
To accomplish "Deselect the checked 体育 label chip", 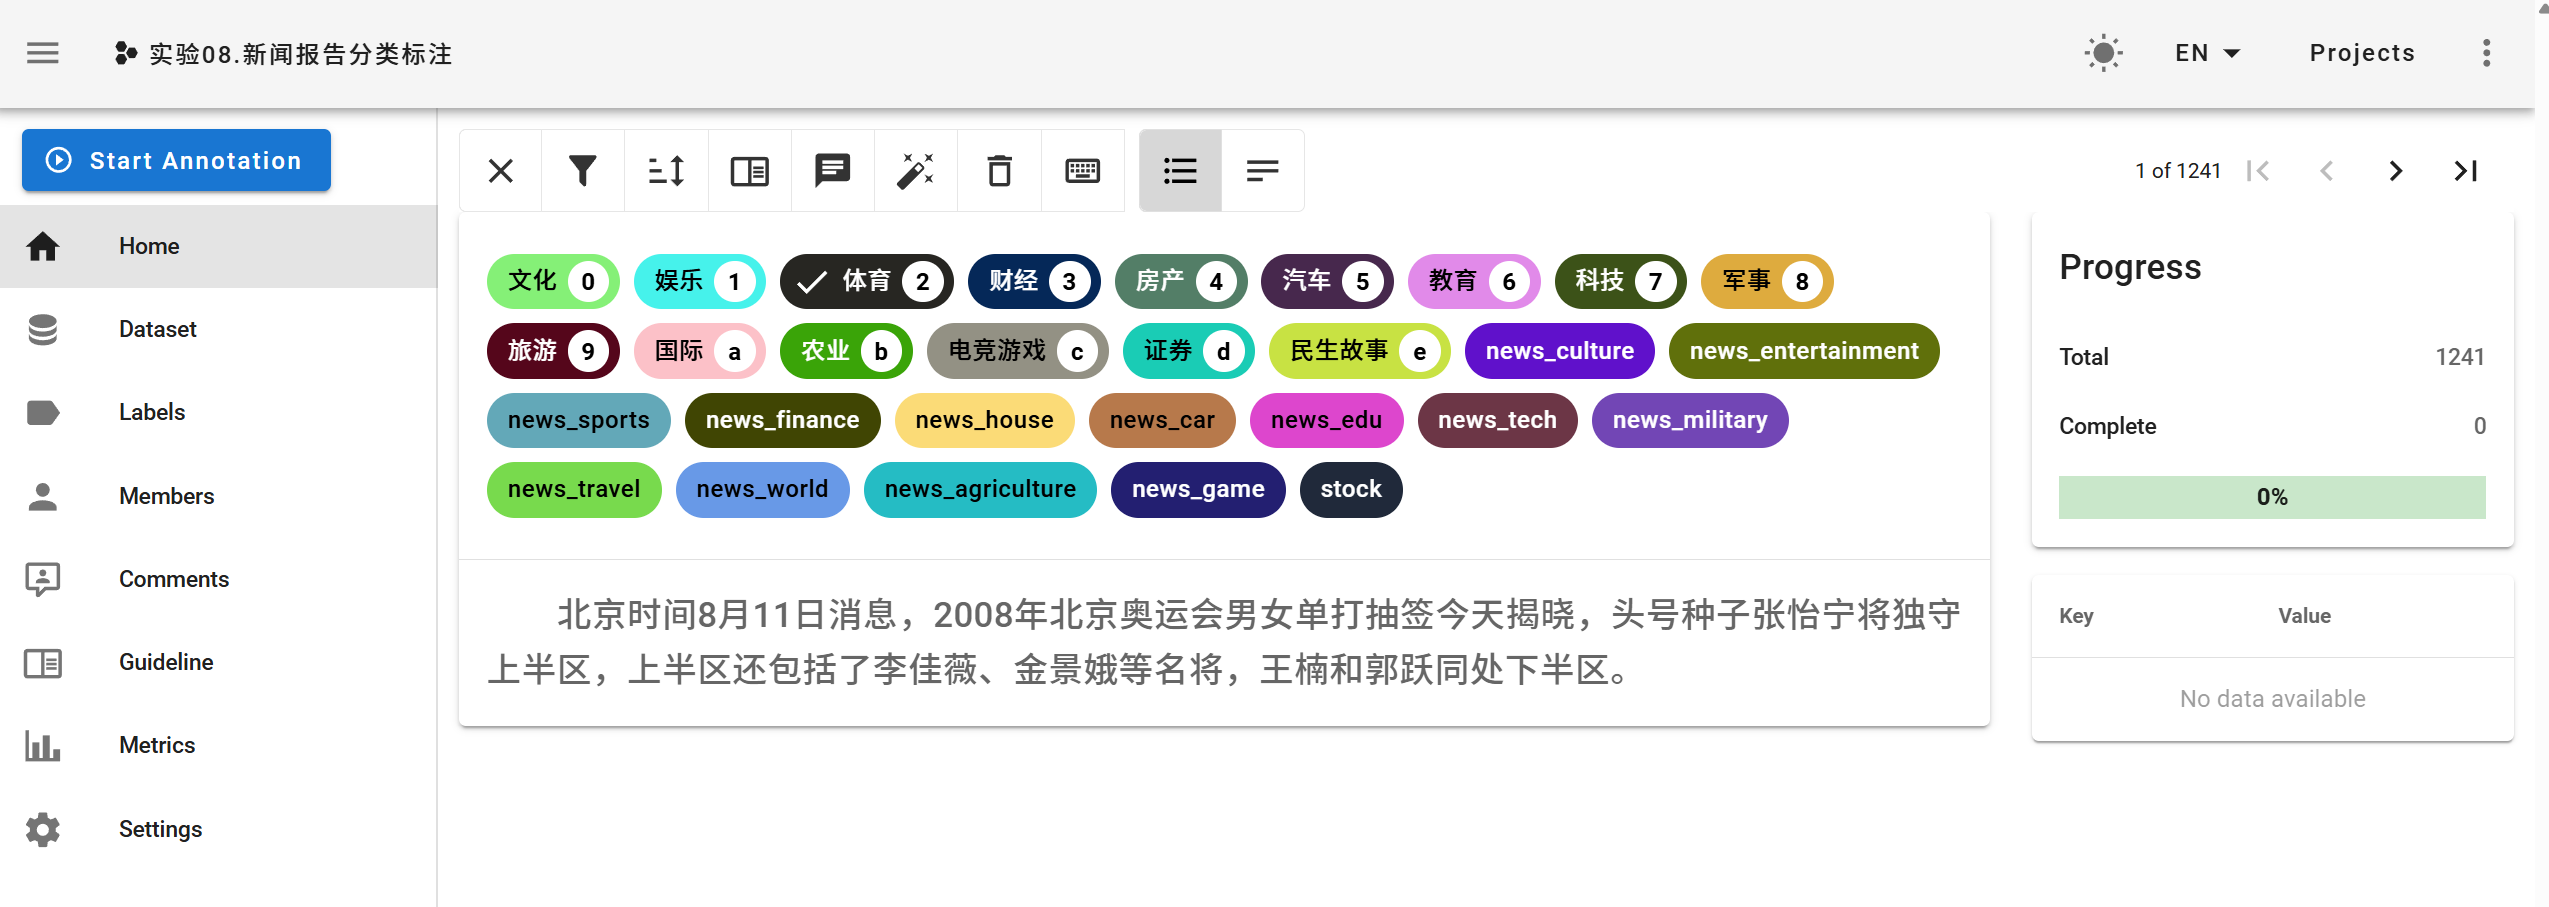I will click(x=866, y=281).
